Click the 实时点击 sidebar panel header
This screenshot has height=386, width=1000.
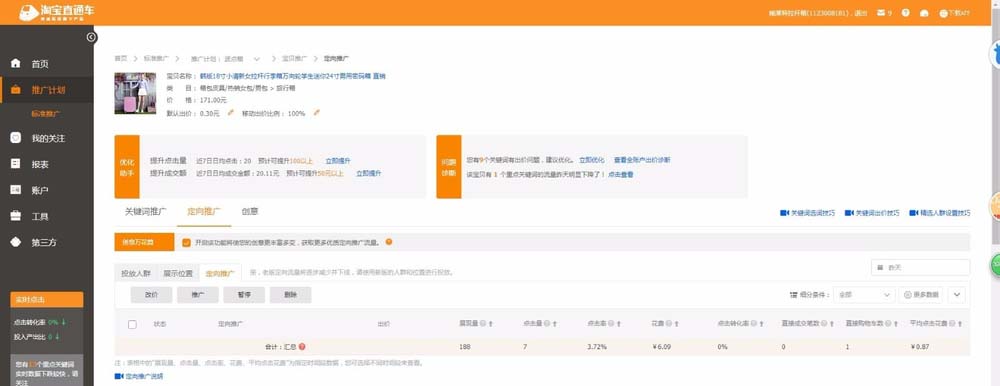47,299
